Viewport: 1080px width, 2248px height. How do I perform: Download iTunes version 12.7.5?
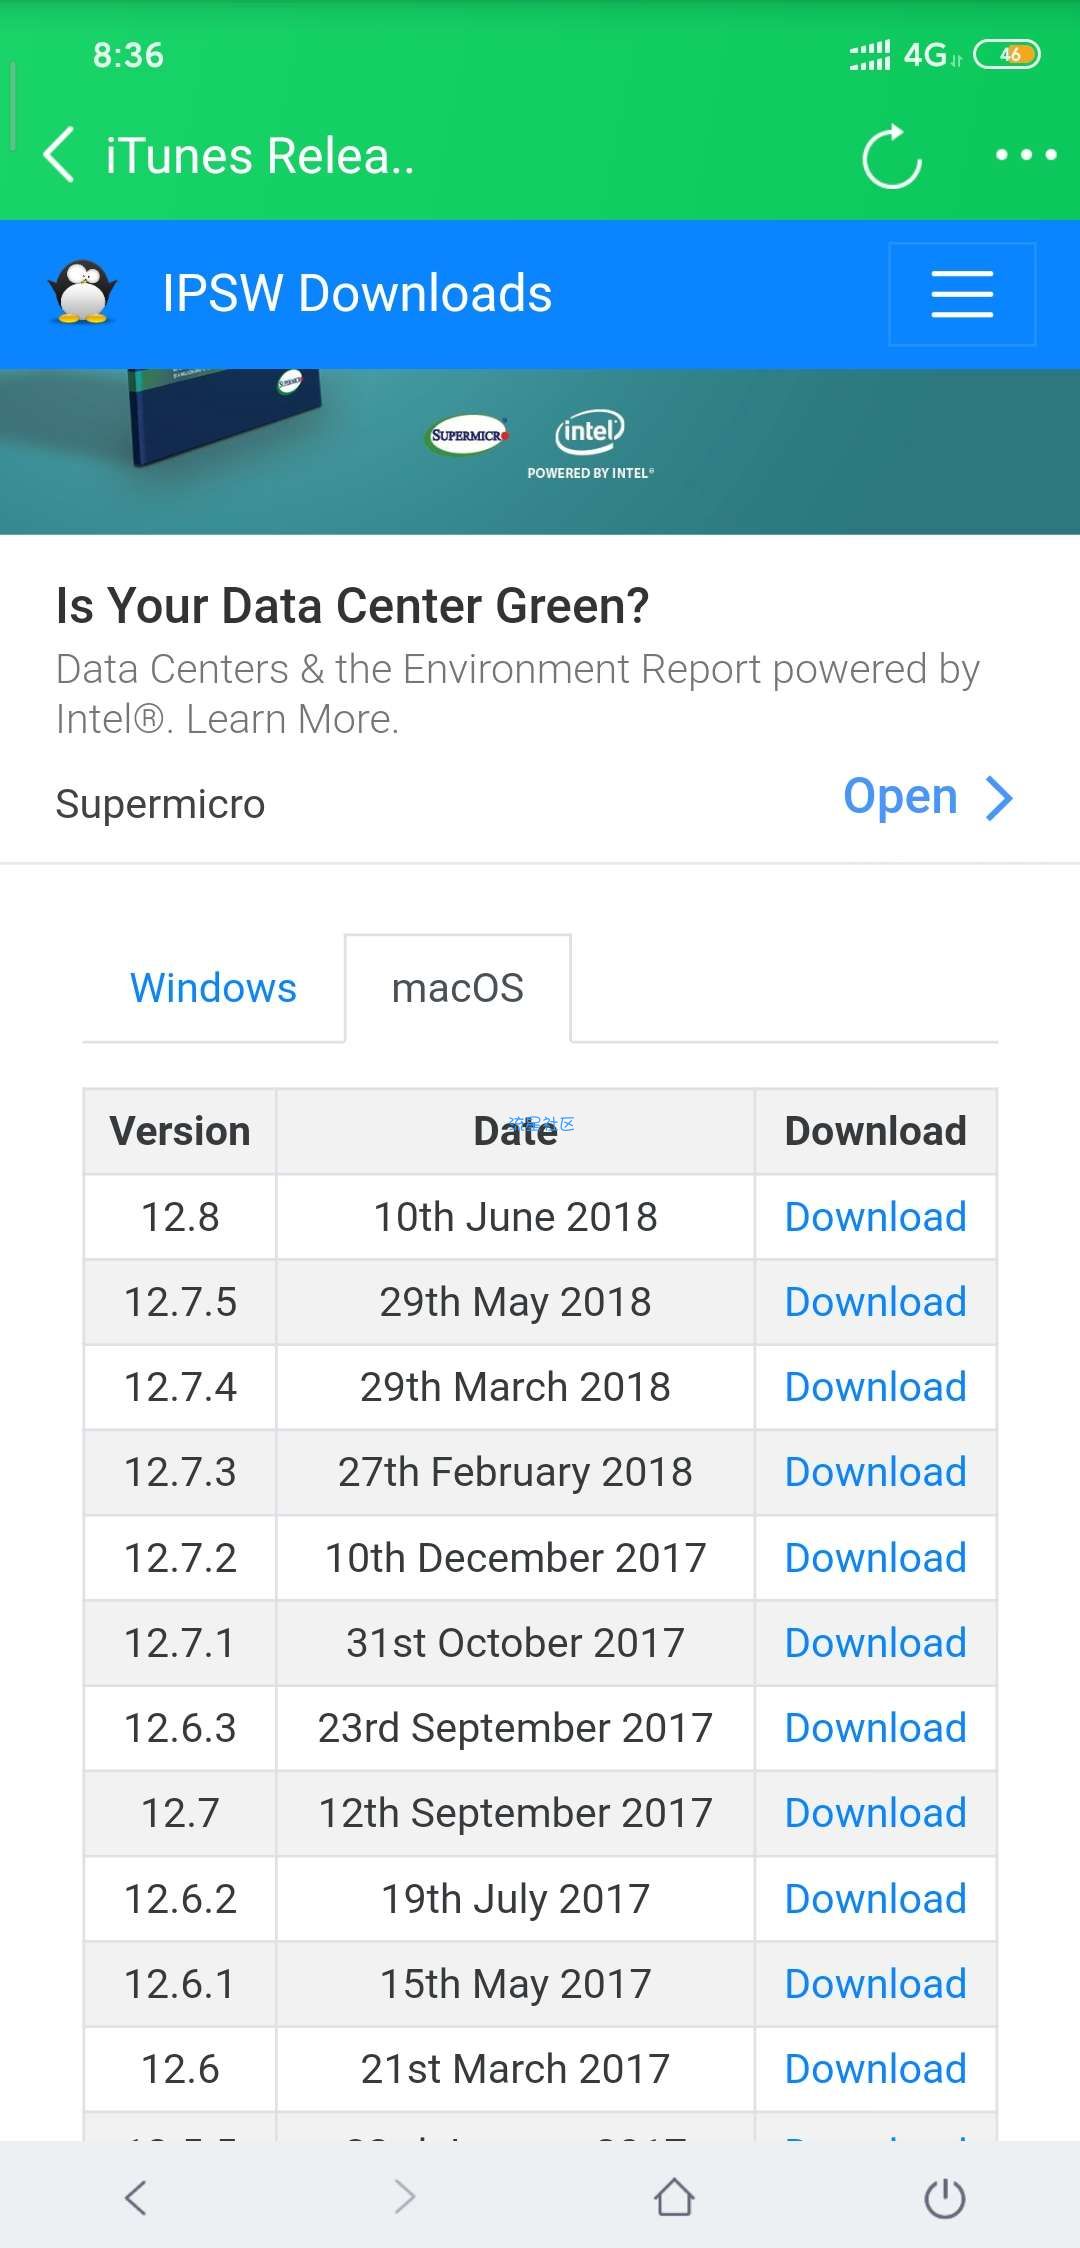[875, 1302]
